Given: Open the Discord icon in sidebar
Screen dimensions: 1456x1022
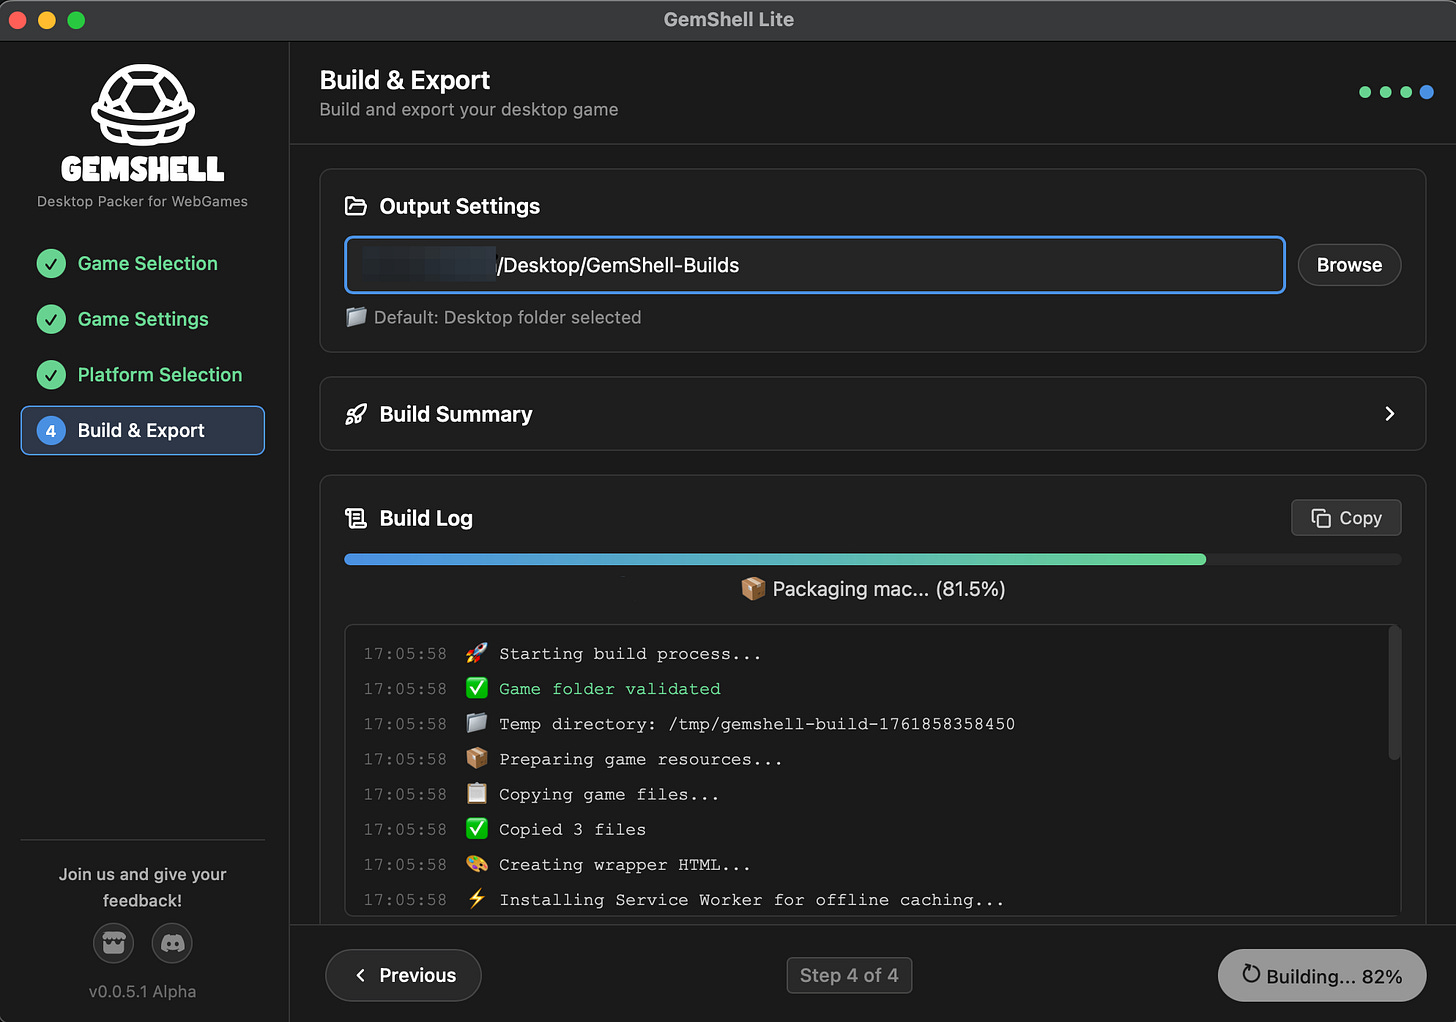Looking at the screenshot, I should pos(172,943).
